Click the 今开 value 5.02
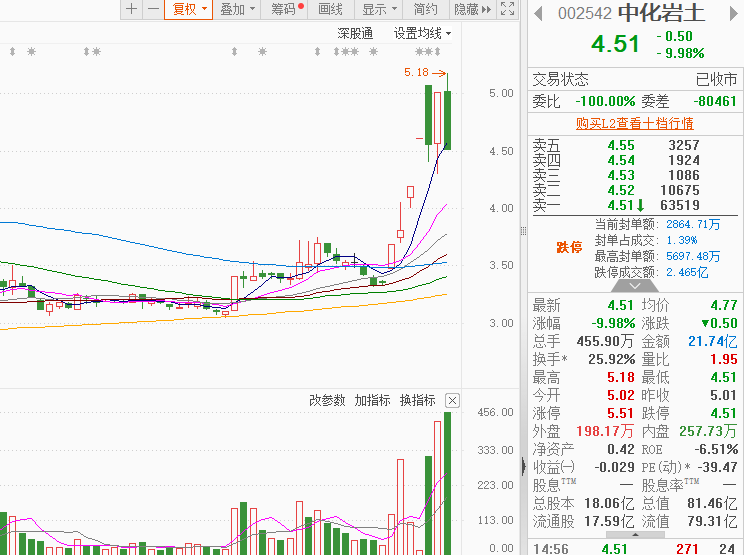 pyautogui.click(x=621, y=396)
